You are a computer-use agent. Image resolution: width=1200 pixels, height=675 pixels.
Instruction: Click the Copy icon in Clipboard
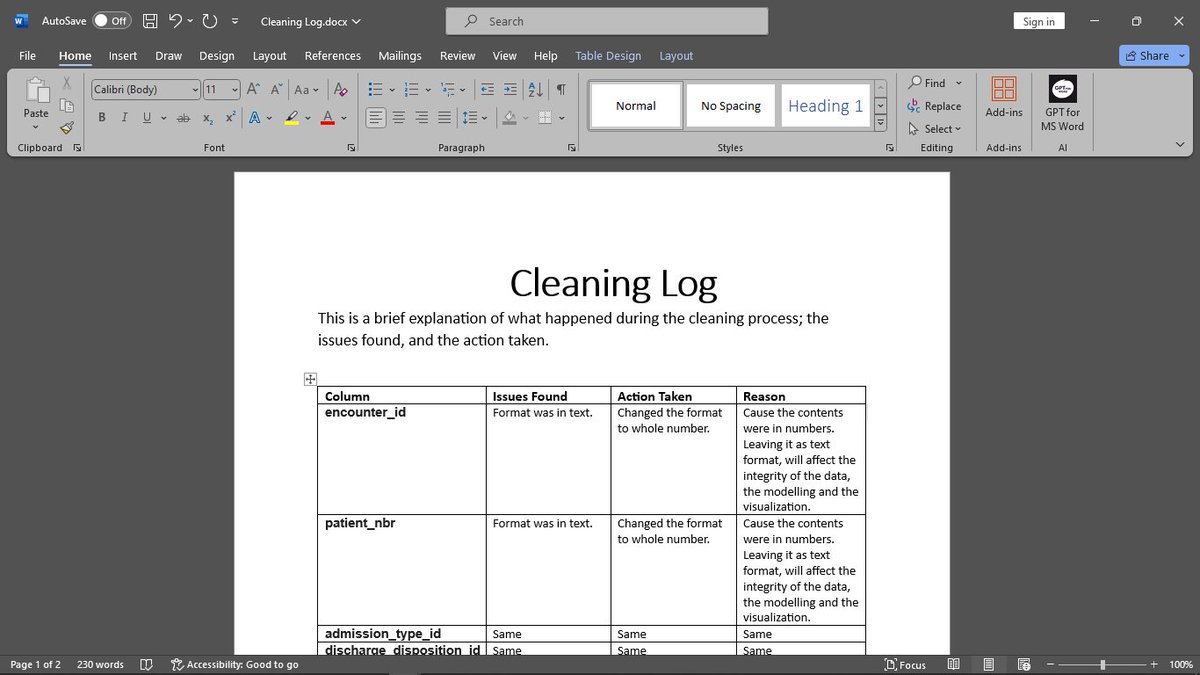[x=67, y=105]
